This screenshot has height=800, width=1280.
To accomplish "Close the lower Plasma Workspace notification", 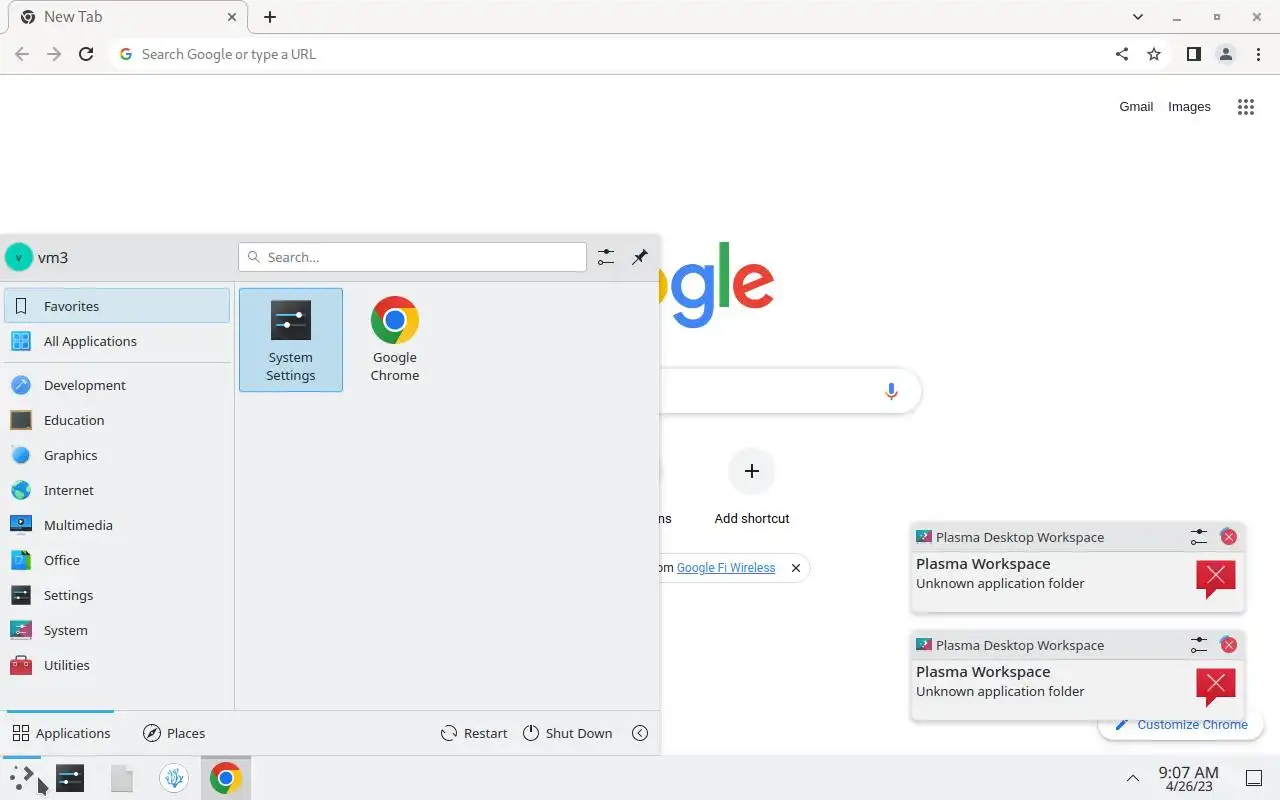I will point(1229,645).
